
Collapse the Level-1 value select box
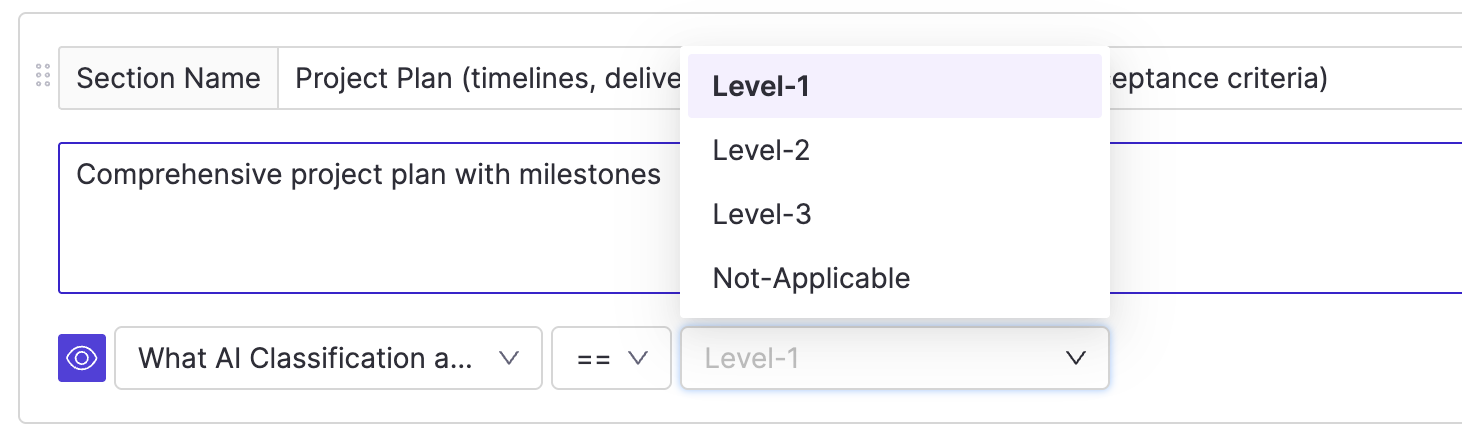(x=894, y=358)
